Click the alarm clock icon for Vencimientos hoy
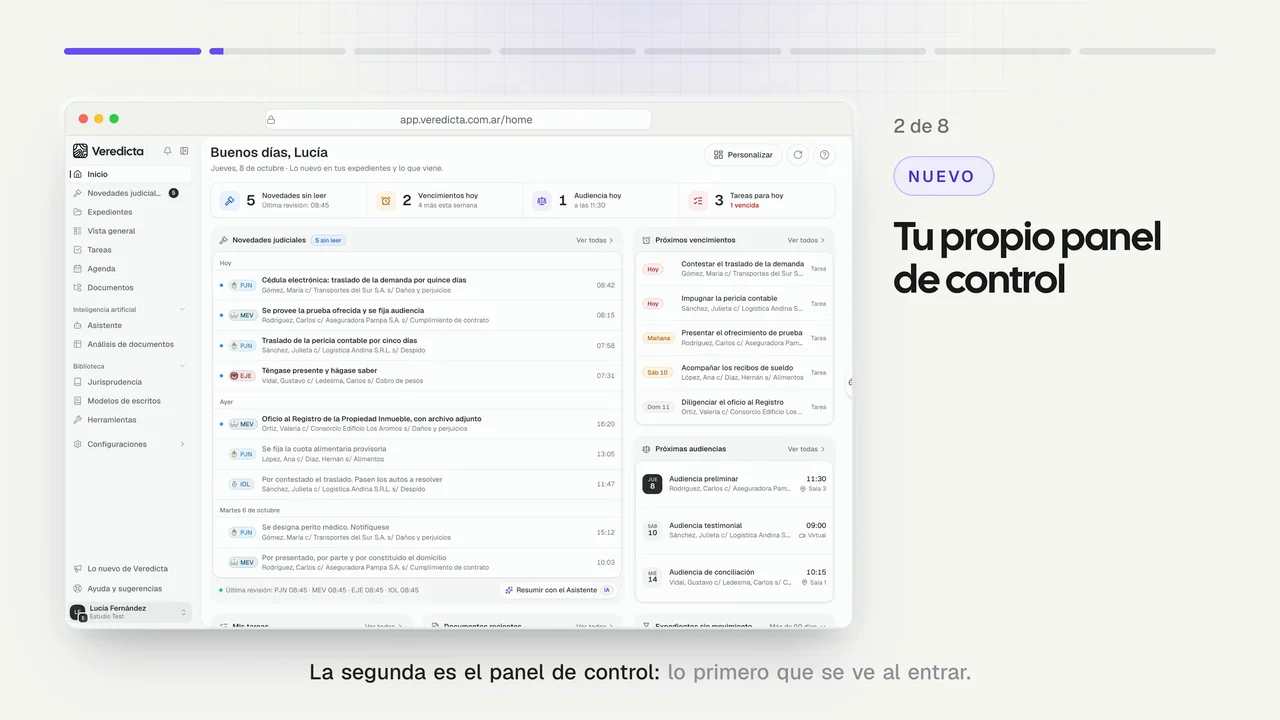1280x720 pixels. [x=385, y=200]
